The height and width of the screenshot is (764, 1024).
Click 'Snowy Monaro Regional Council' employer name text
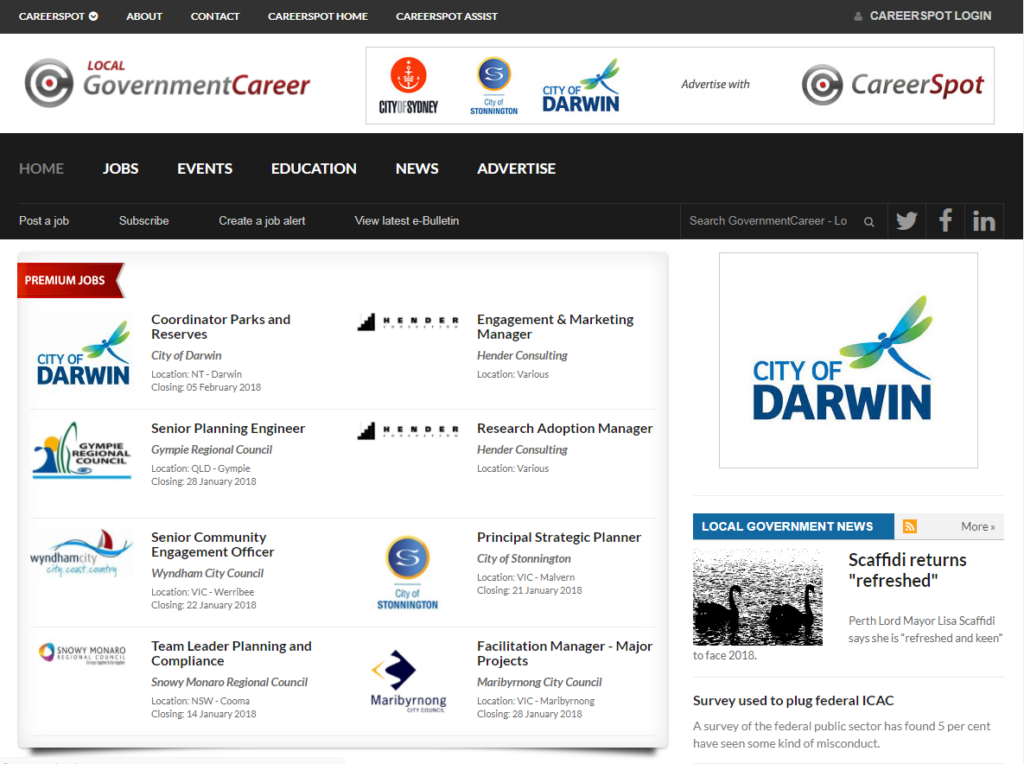229,682
